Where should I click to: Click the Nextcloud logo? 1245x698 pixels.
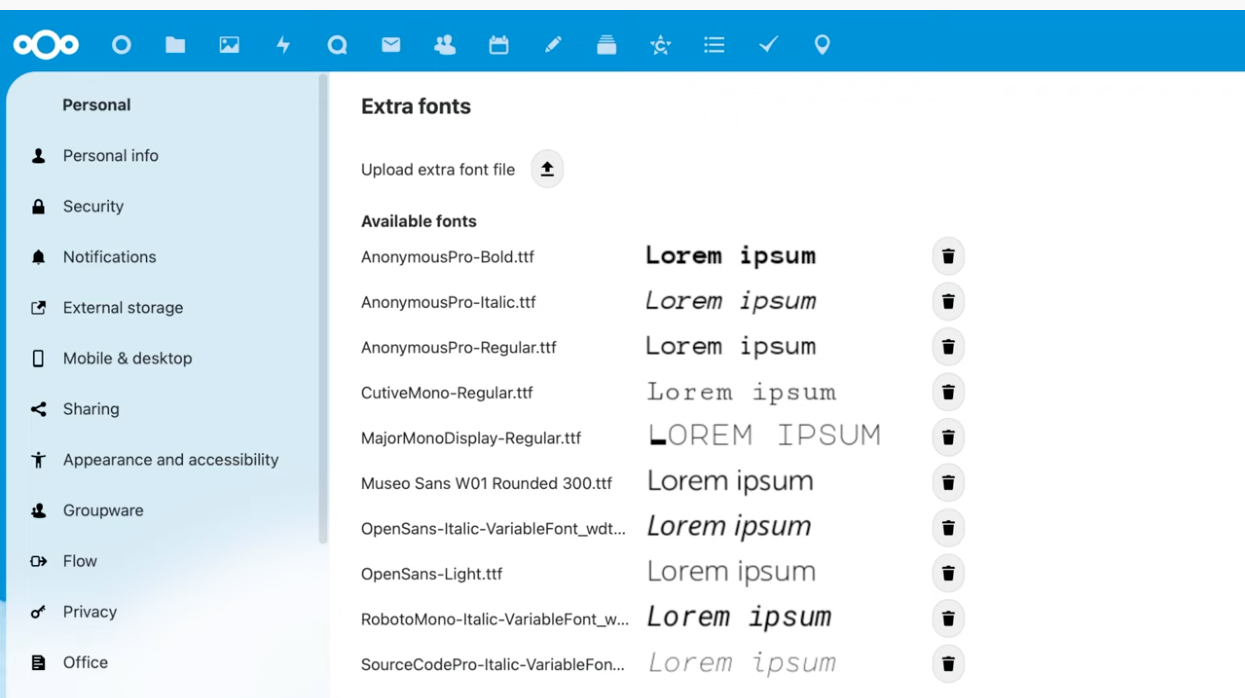tap(46, 45)
